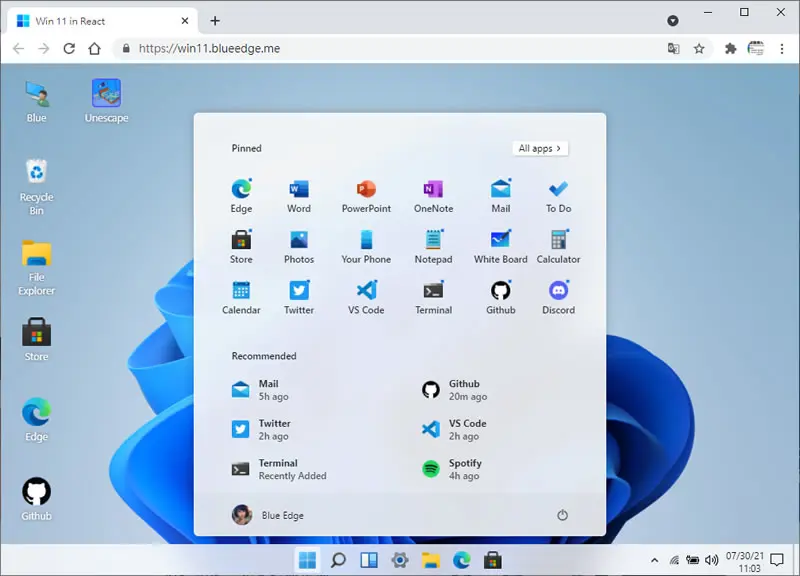Open the Calendar app
The width and height of the screenshot is (800, 576).
(241, 297)
